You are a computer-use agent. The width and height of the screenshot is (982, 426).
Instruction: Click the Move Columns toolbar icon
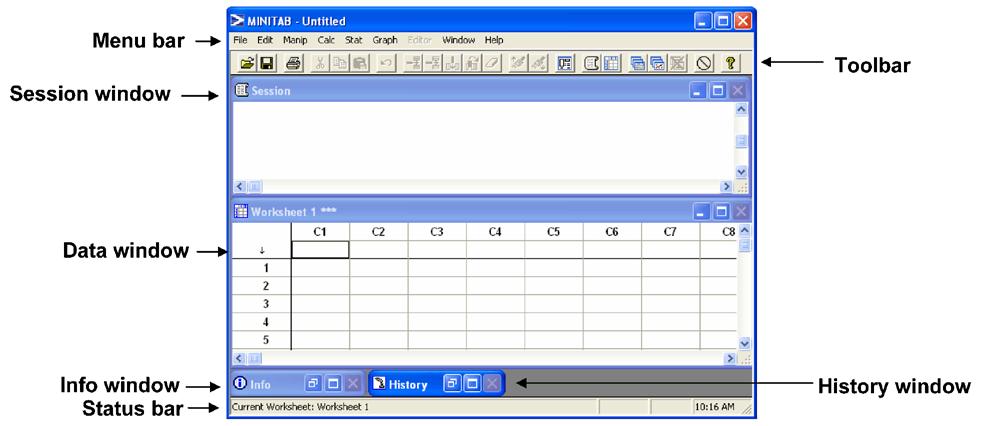point(471,63)
